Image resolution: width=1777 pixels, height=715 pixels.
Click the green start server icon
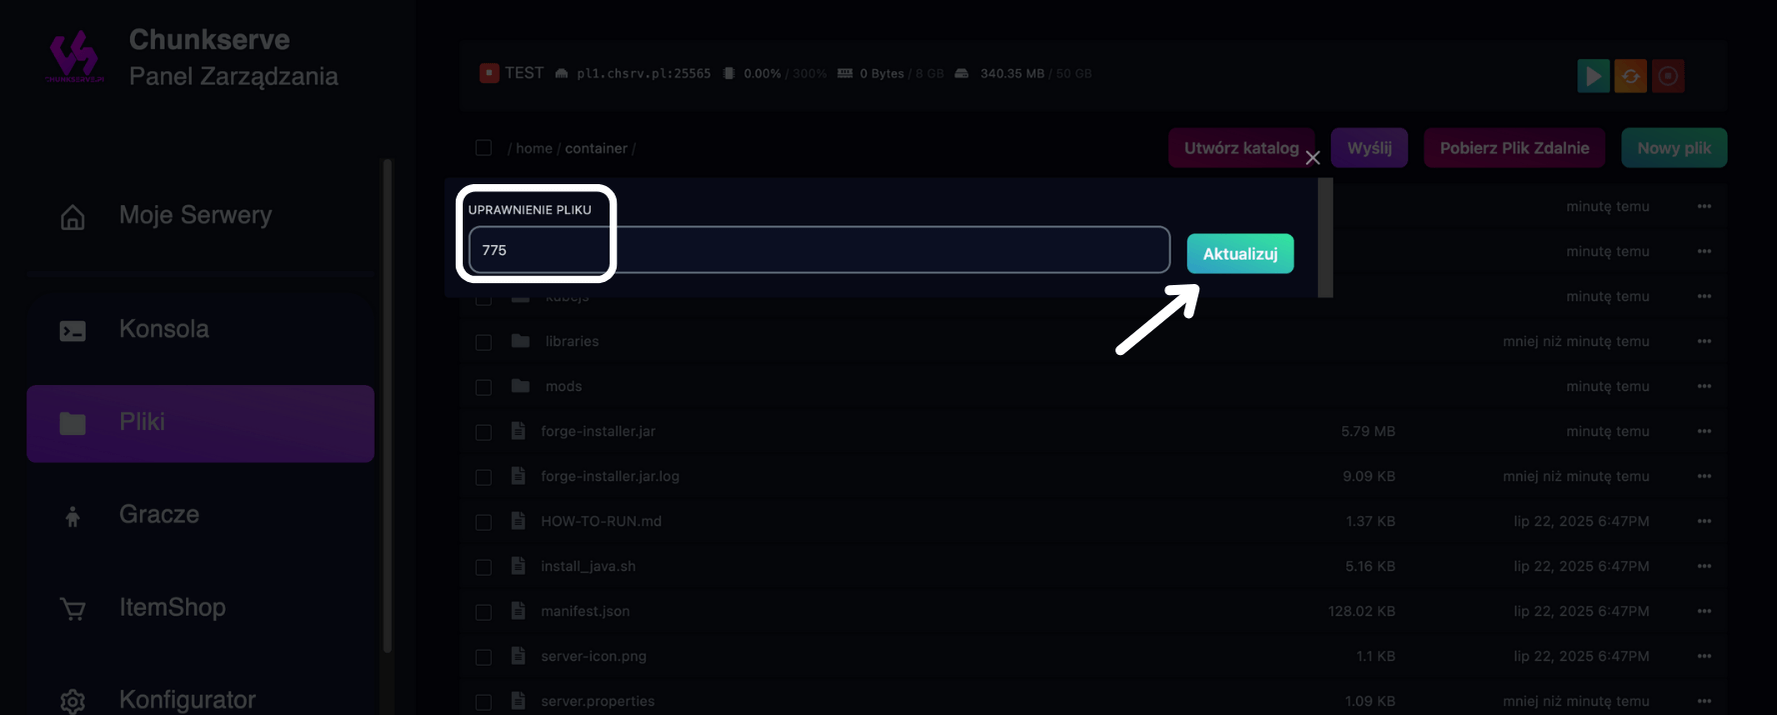[1593, 76]
